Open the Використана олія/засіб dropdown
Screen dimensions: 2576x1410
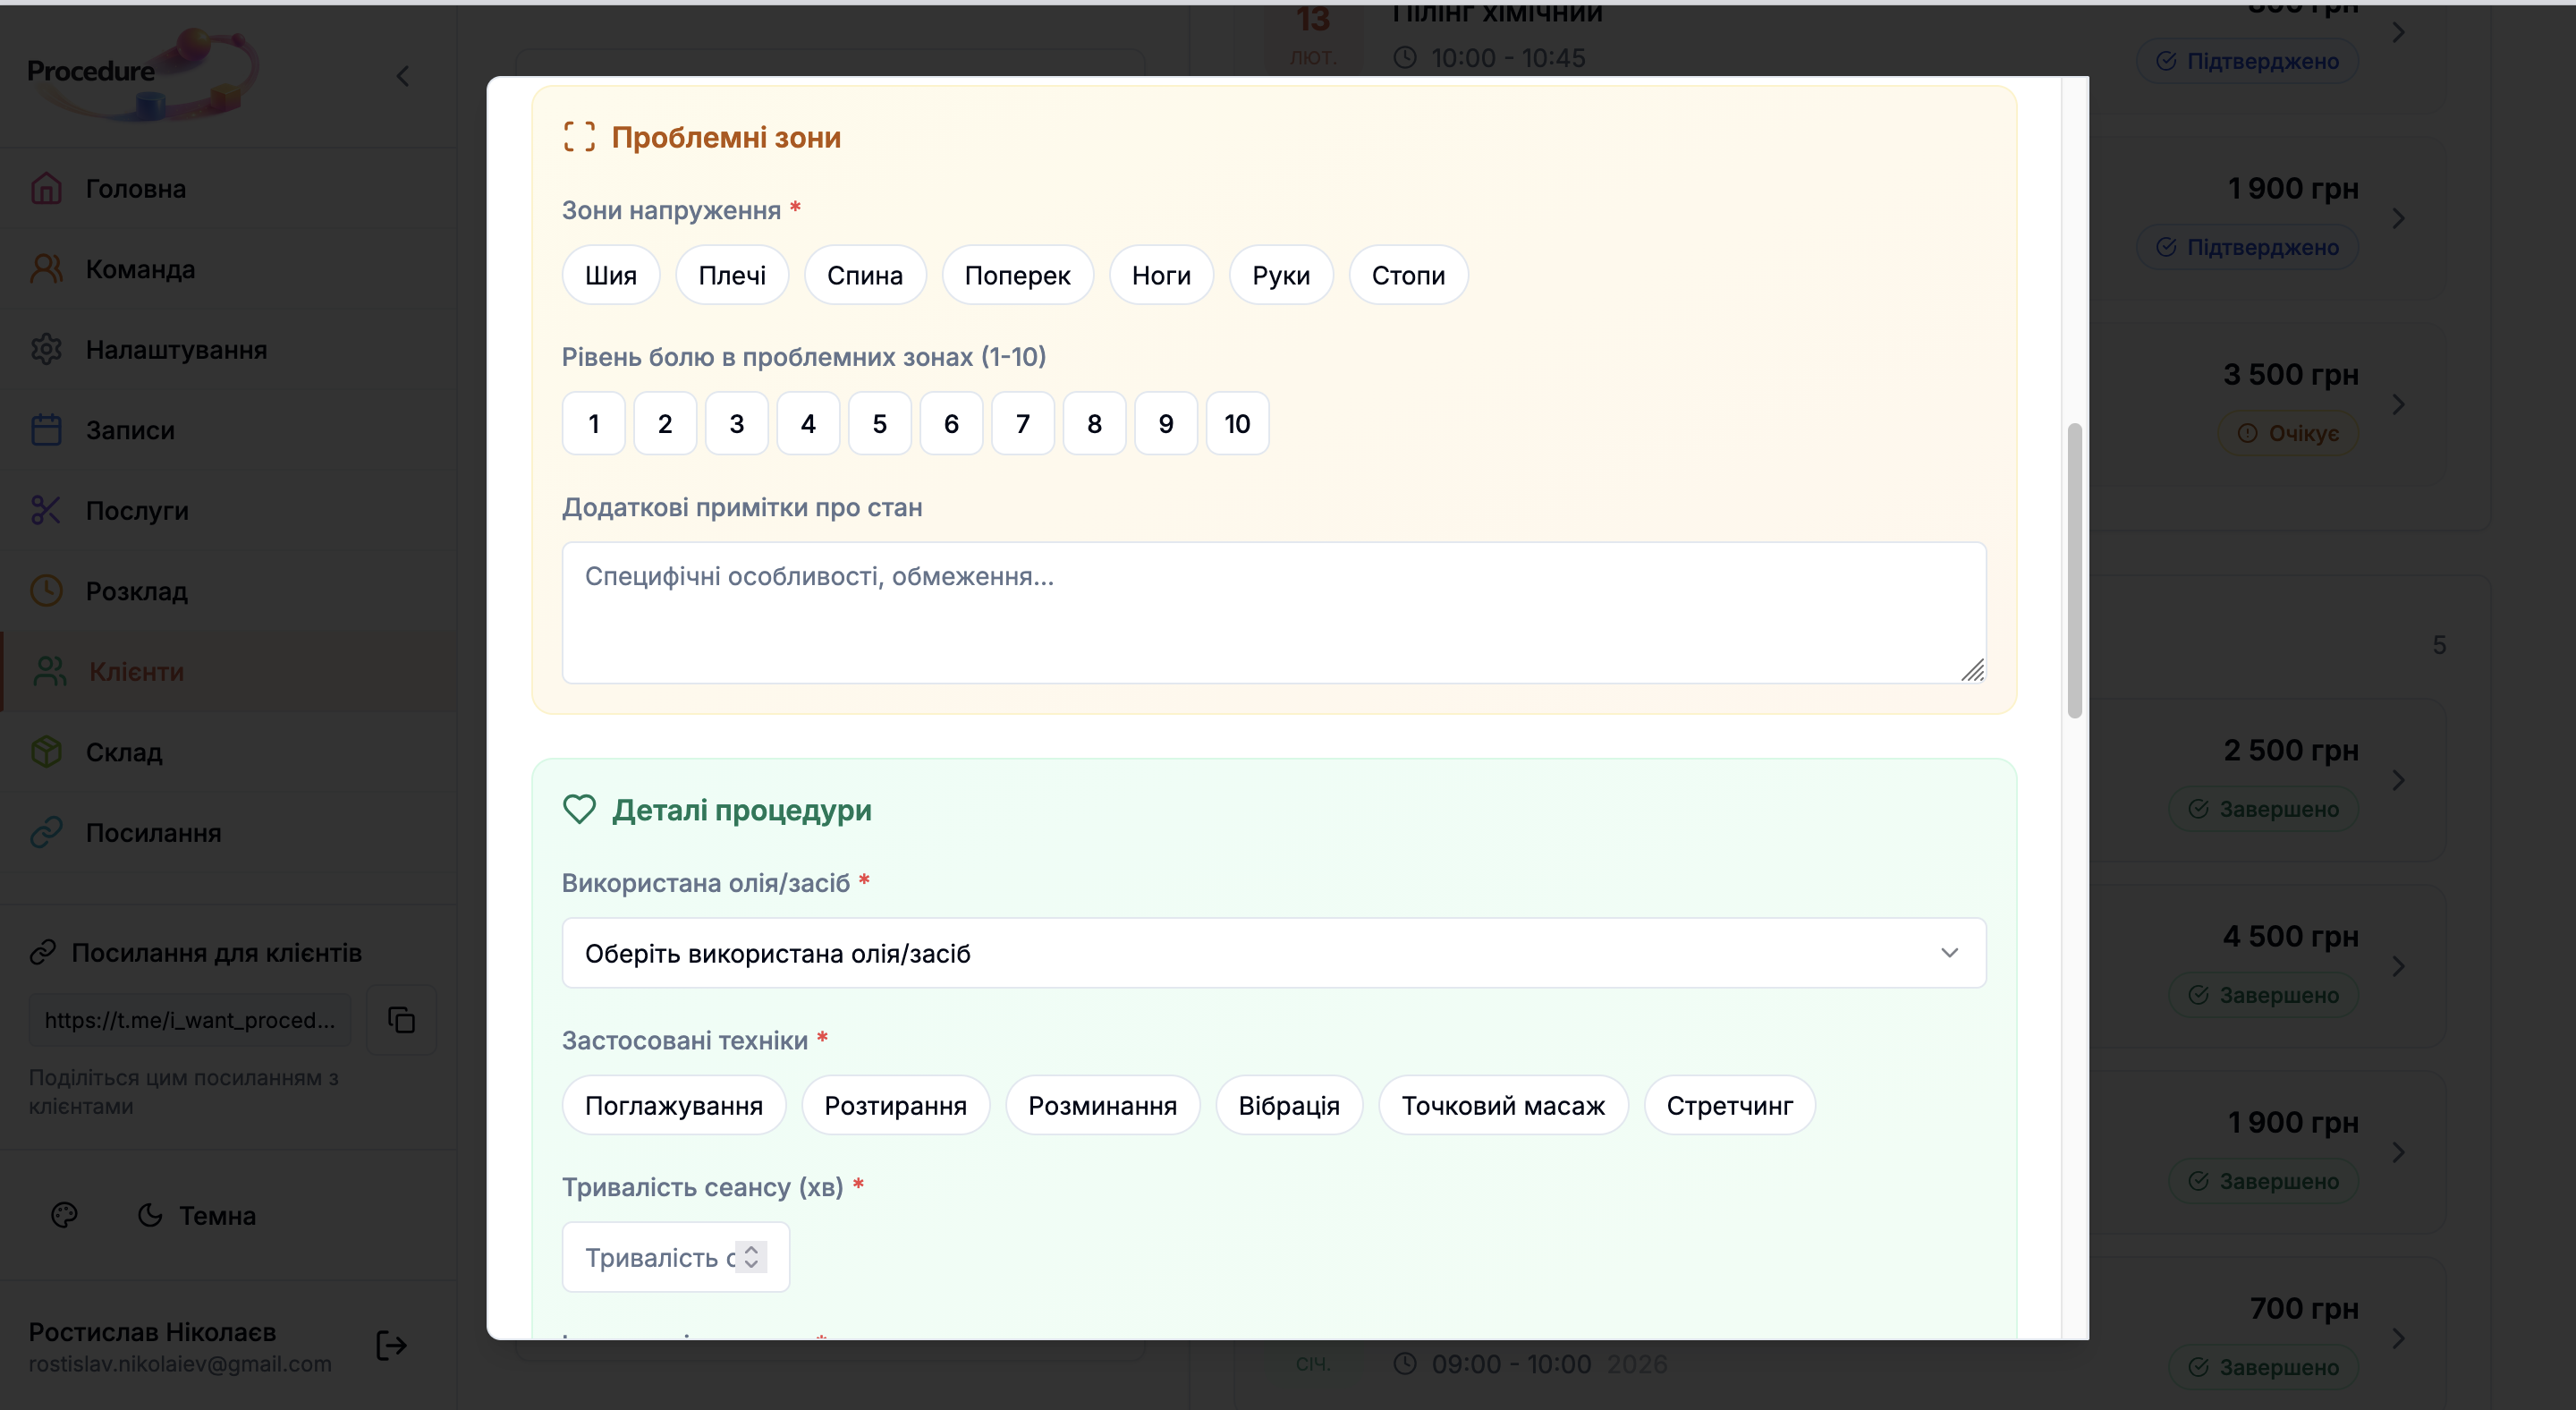point(1273,953)
